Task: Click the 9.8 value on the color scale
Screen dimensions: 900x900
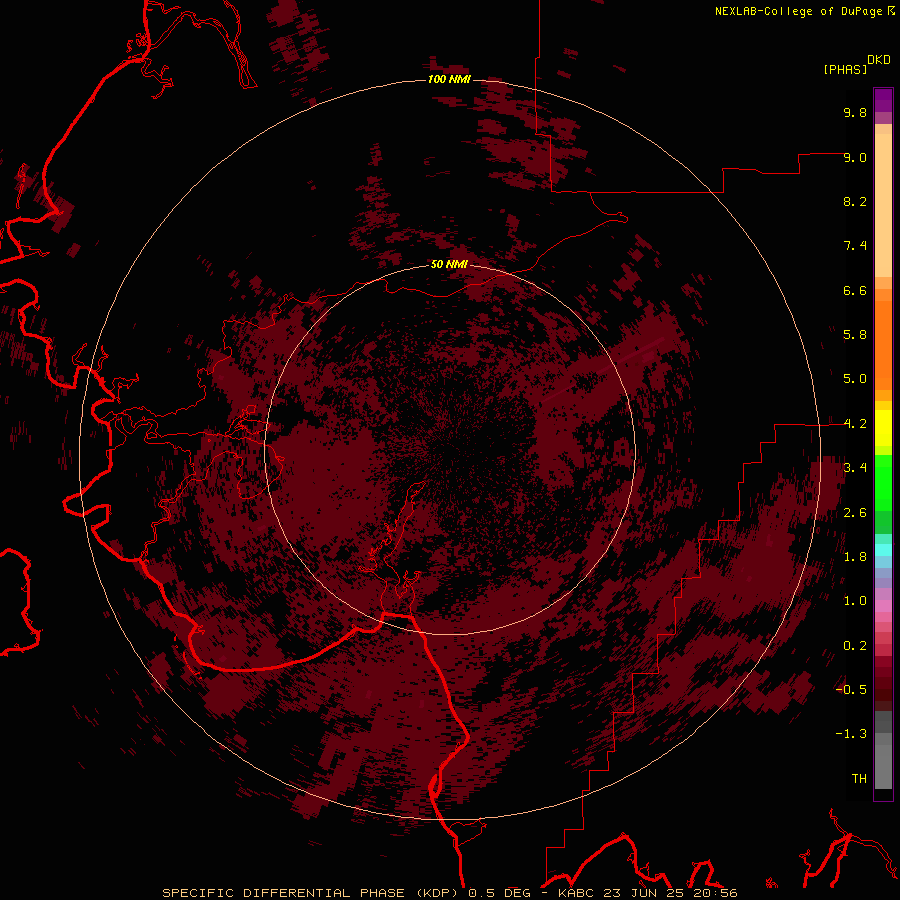Action: tap(855, 112)
